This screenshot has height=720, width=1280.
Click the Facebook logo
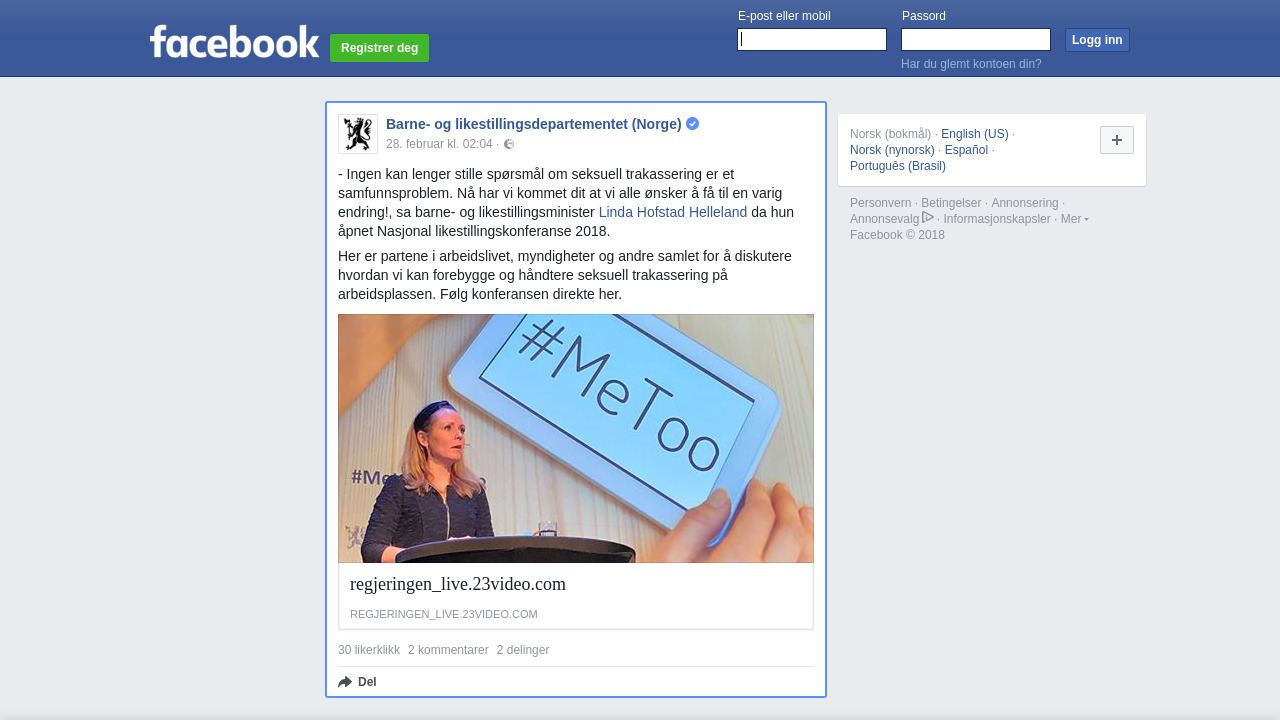(234, 42)
